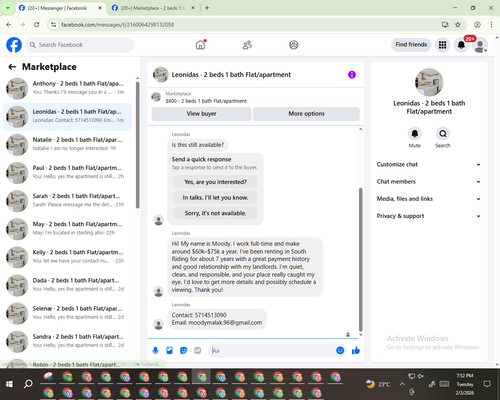This screenshot has width=500, height=400.
Task: Close the Marketplace browser tab
Action: [193, 8]
